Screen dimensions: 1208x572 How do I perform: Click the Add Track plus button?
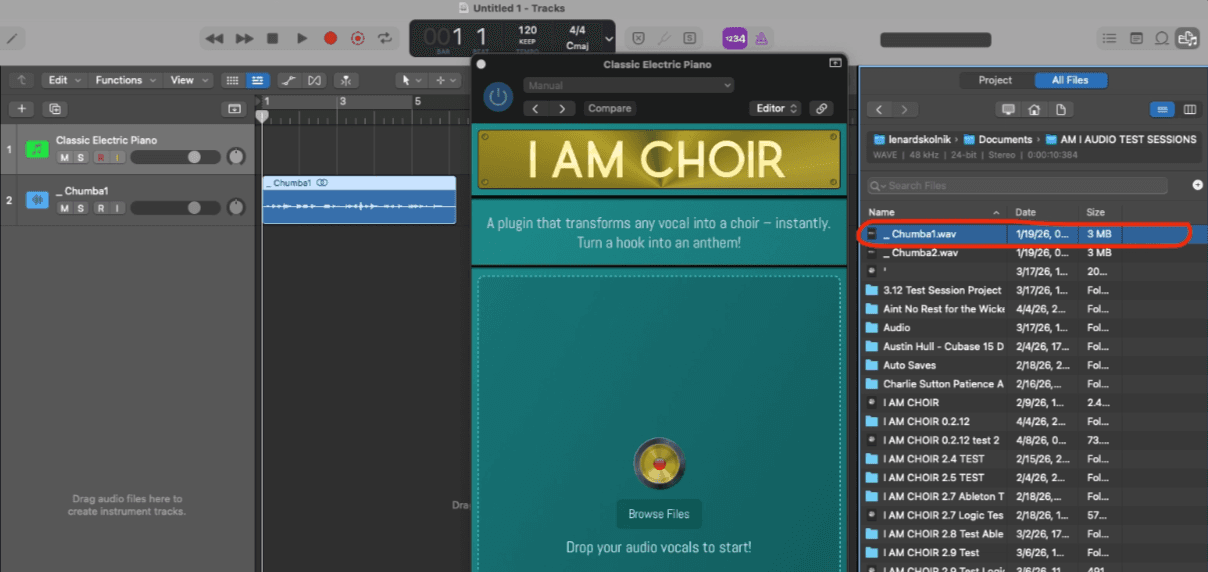[23, 108]
